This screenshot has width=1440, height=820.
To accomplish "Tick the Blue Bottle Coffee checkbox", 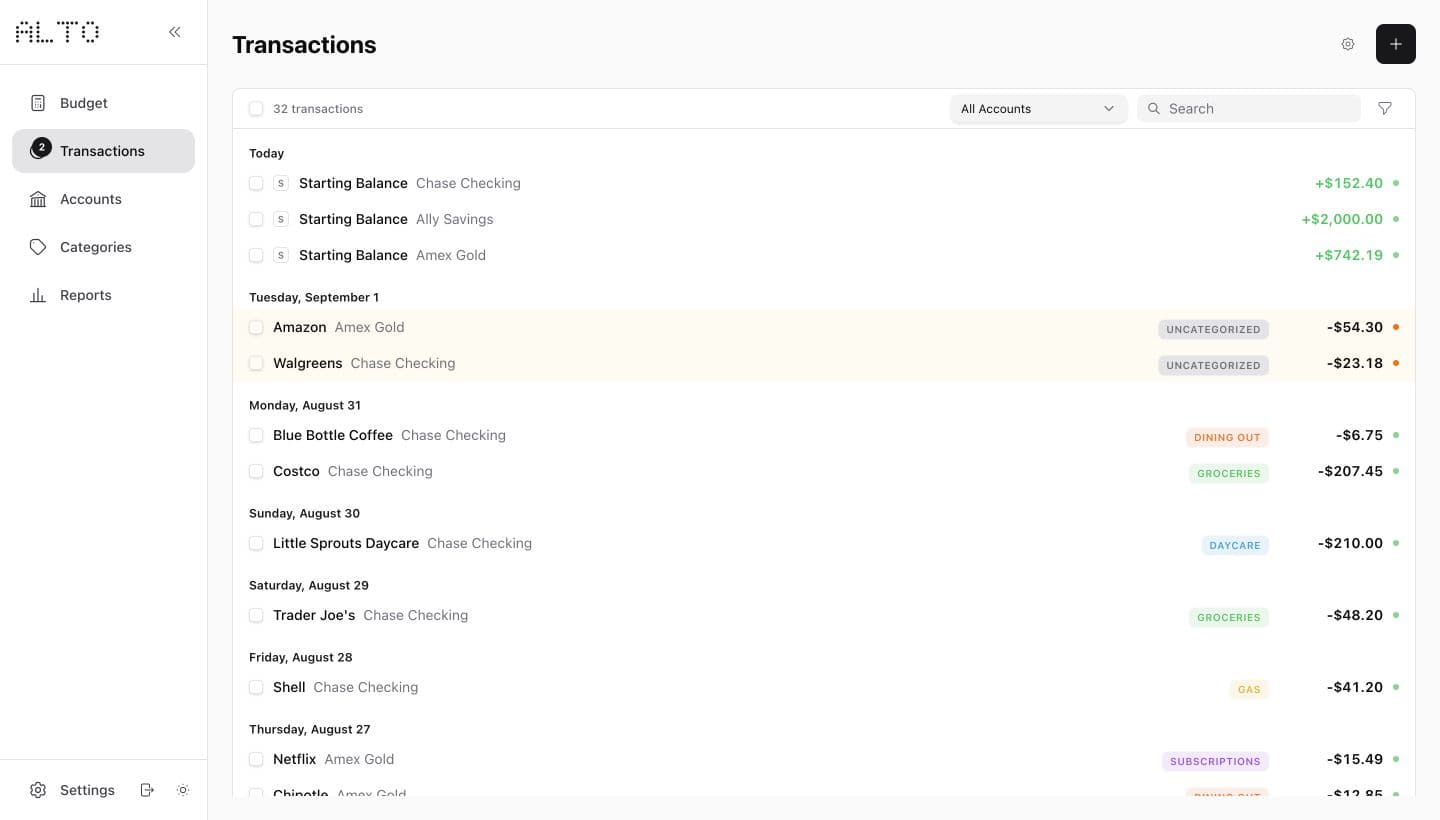I will click(x=256, y=435).
